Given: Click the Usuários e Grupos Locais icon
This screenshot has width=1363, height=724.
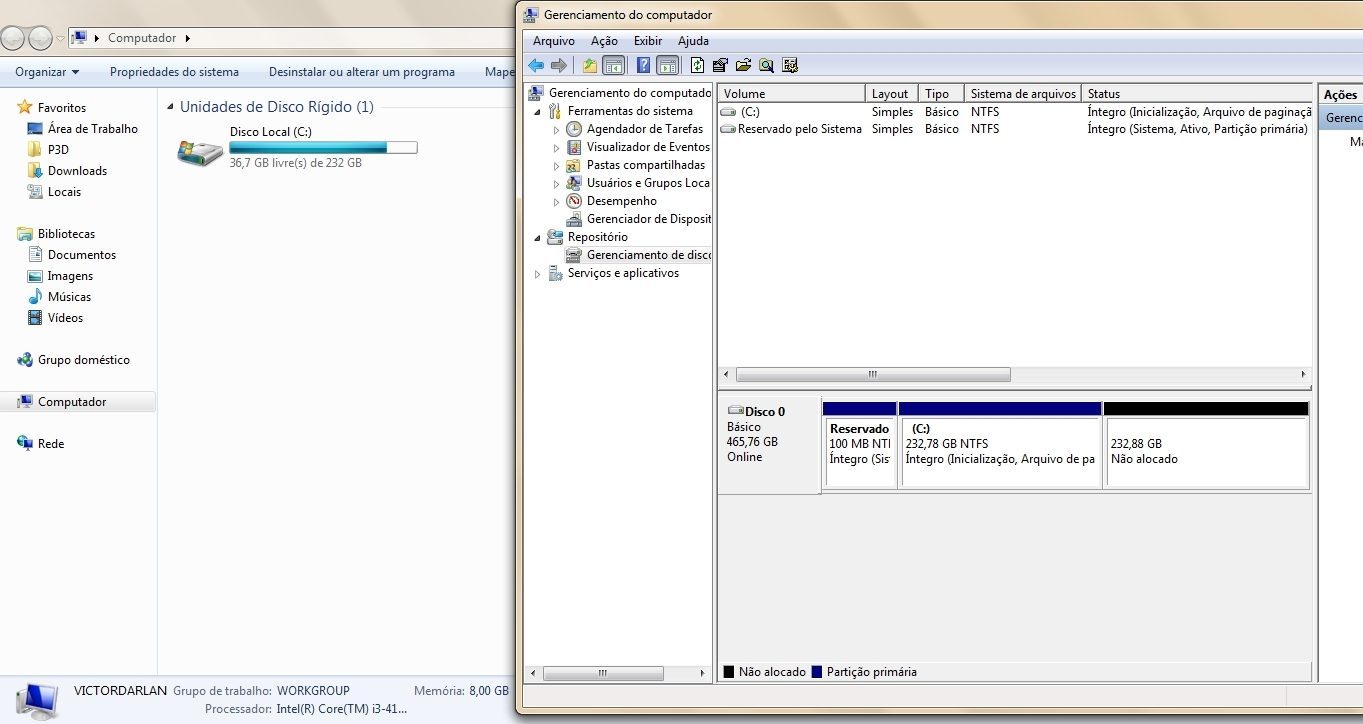Looking at the screenshot, I should tap(574, 183).
